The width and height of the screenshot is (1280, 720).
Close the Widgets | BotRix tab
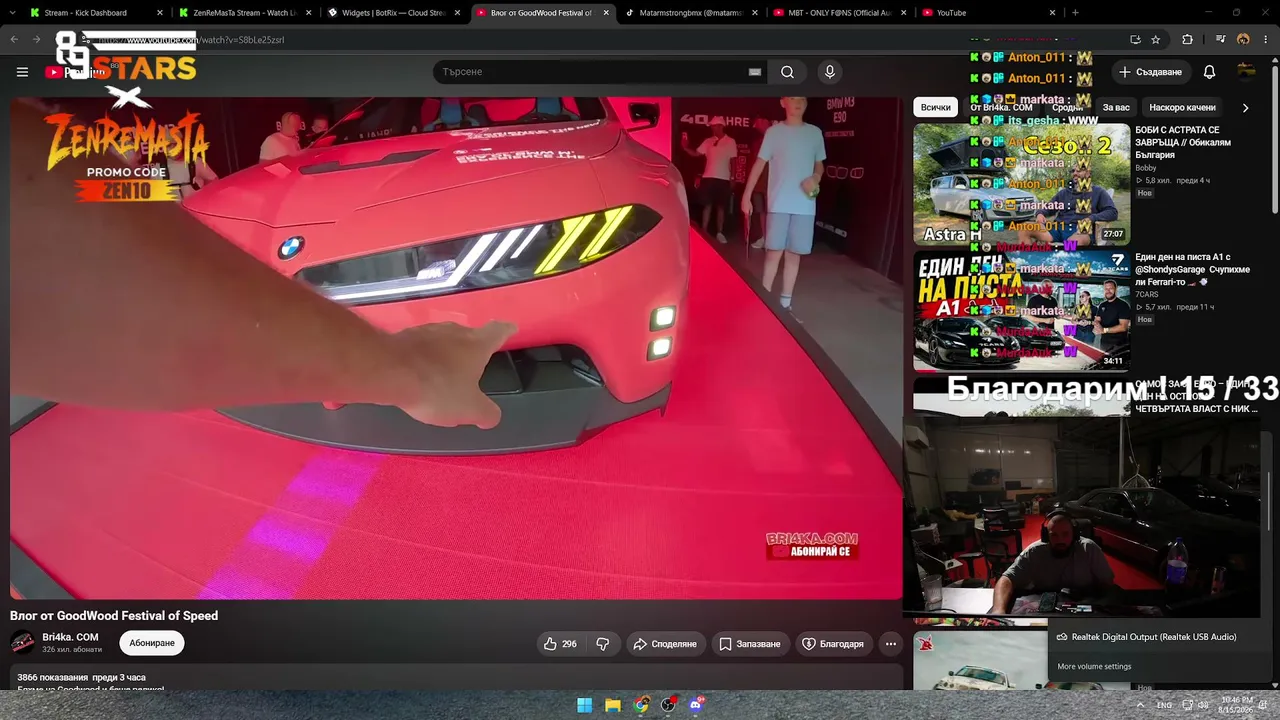pos(457,13)
